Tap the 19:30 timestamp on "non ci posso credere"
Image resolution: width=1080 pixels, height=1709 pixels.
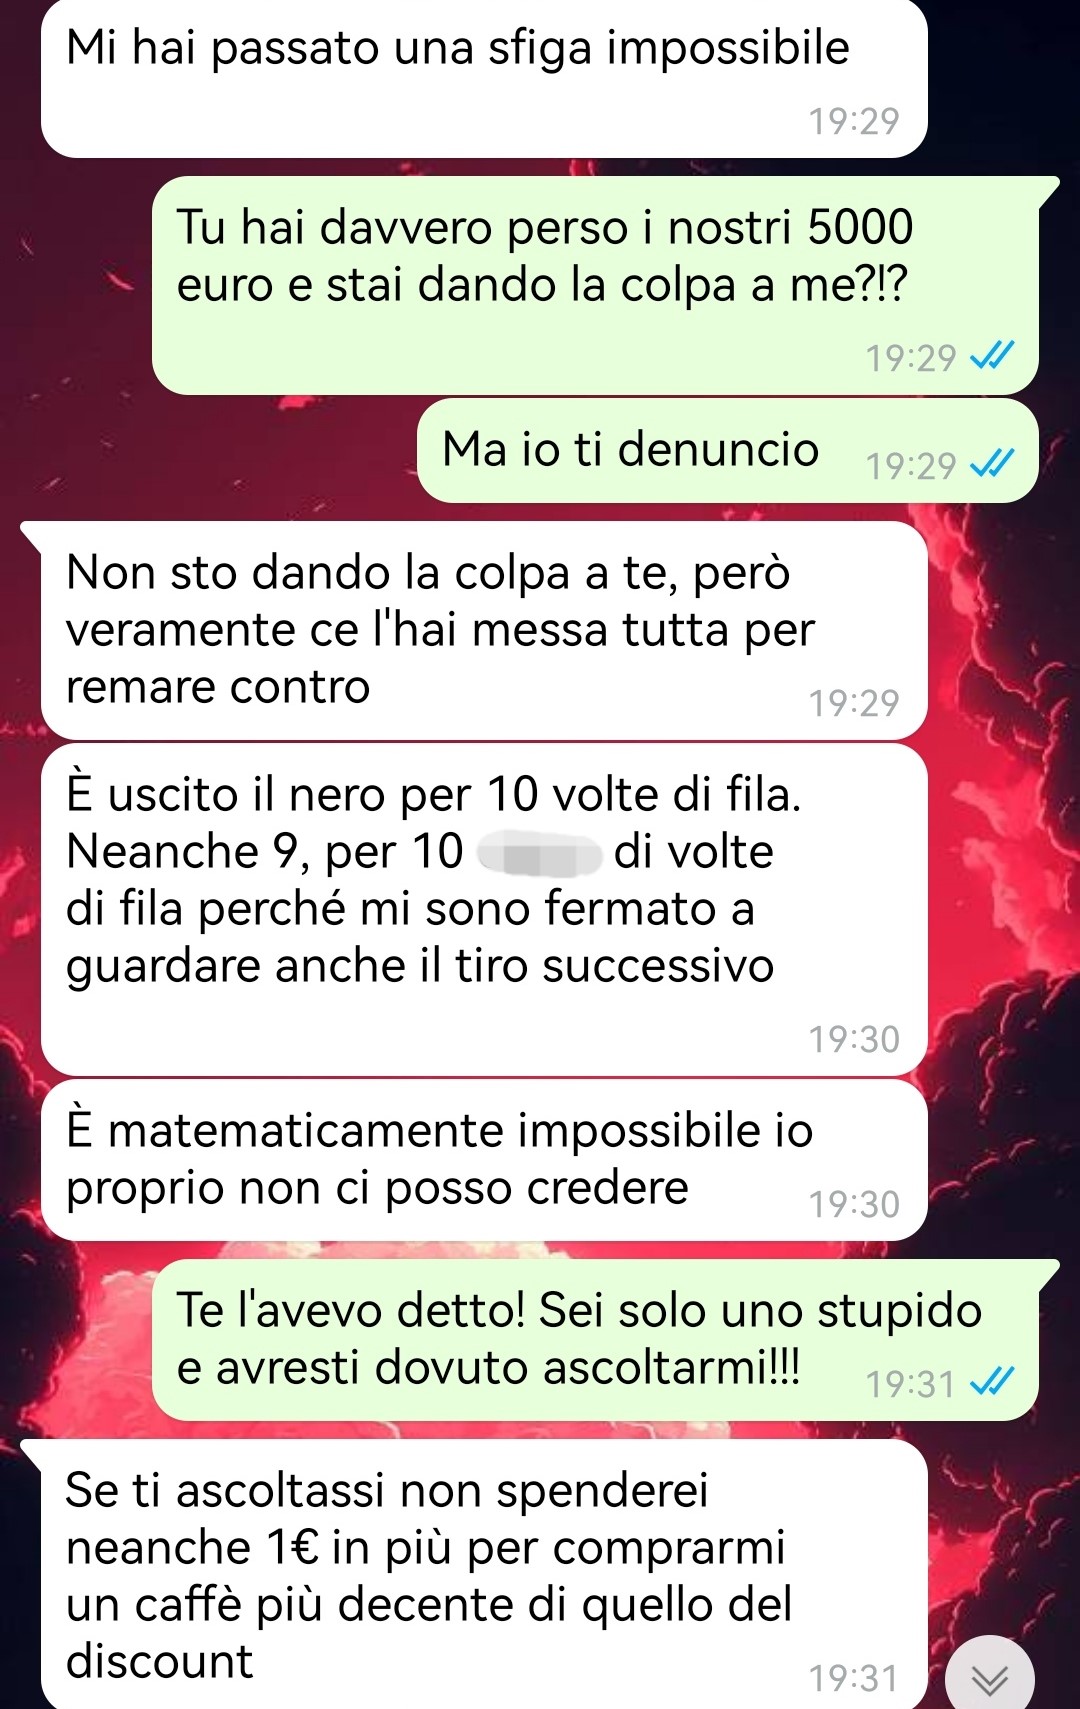854,1205
